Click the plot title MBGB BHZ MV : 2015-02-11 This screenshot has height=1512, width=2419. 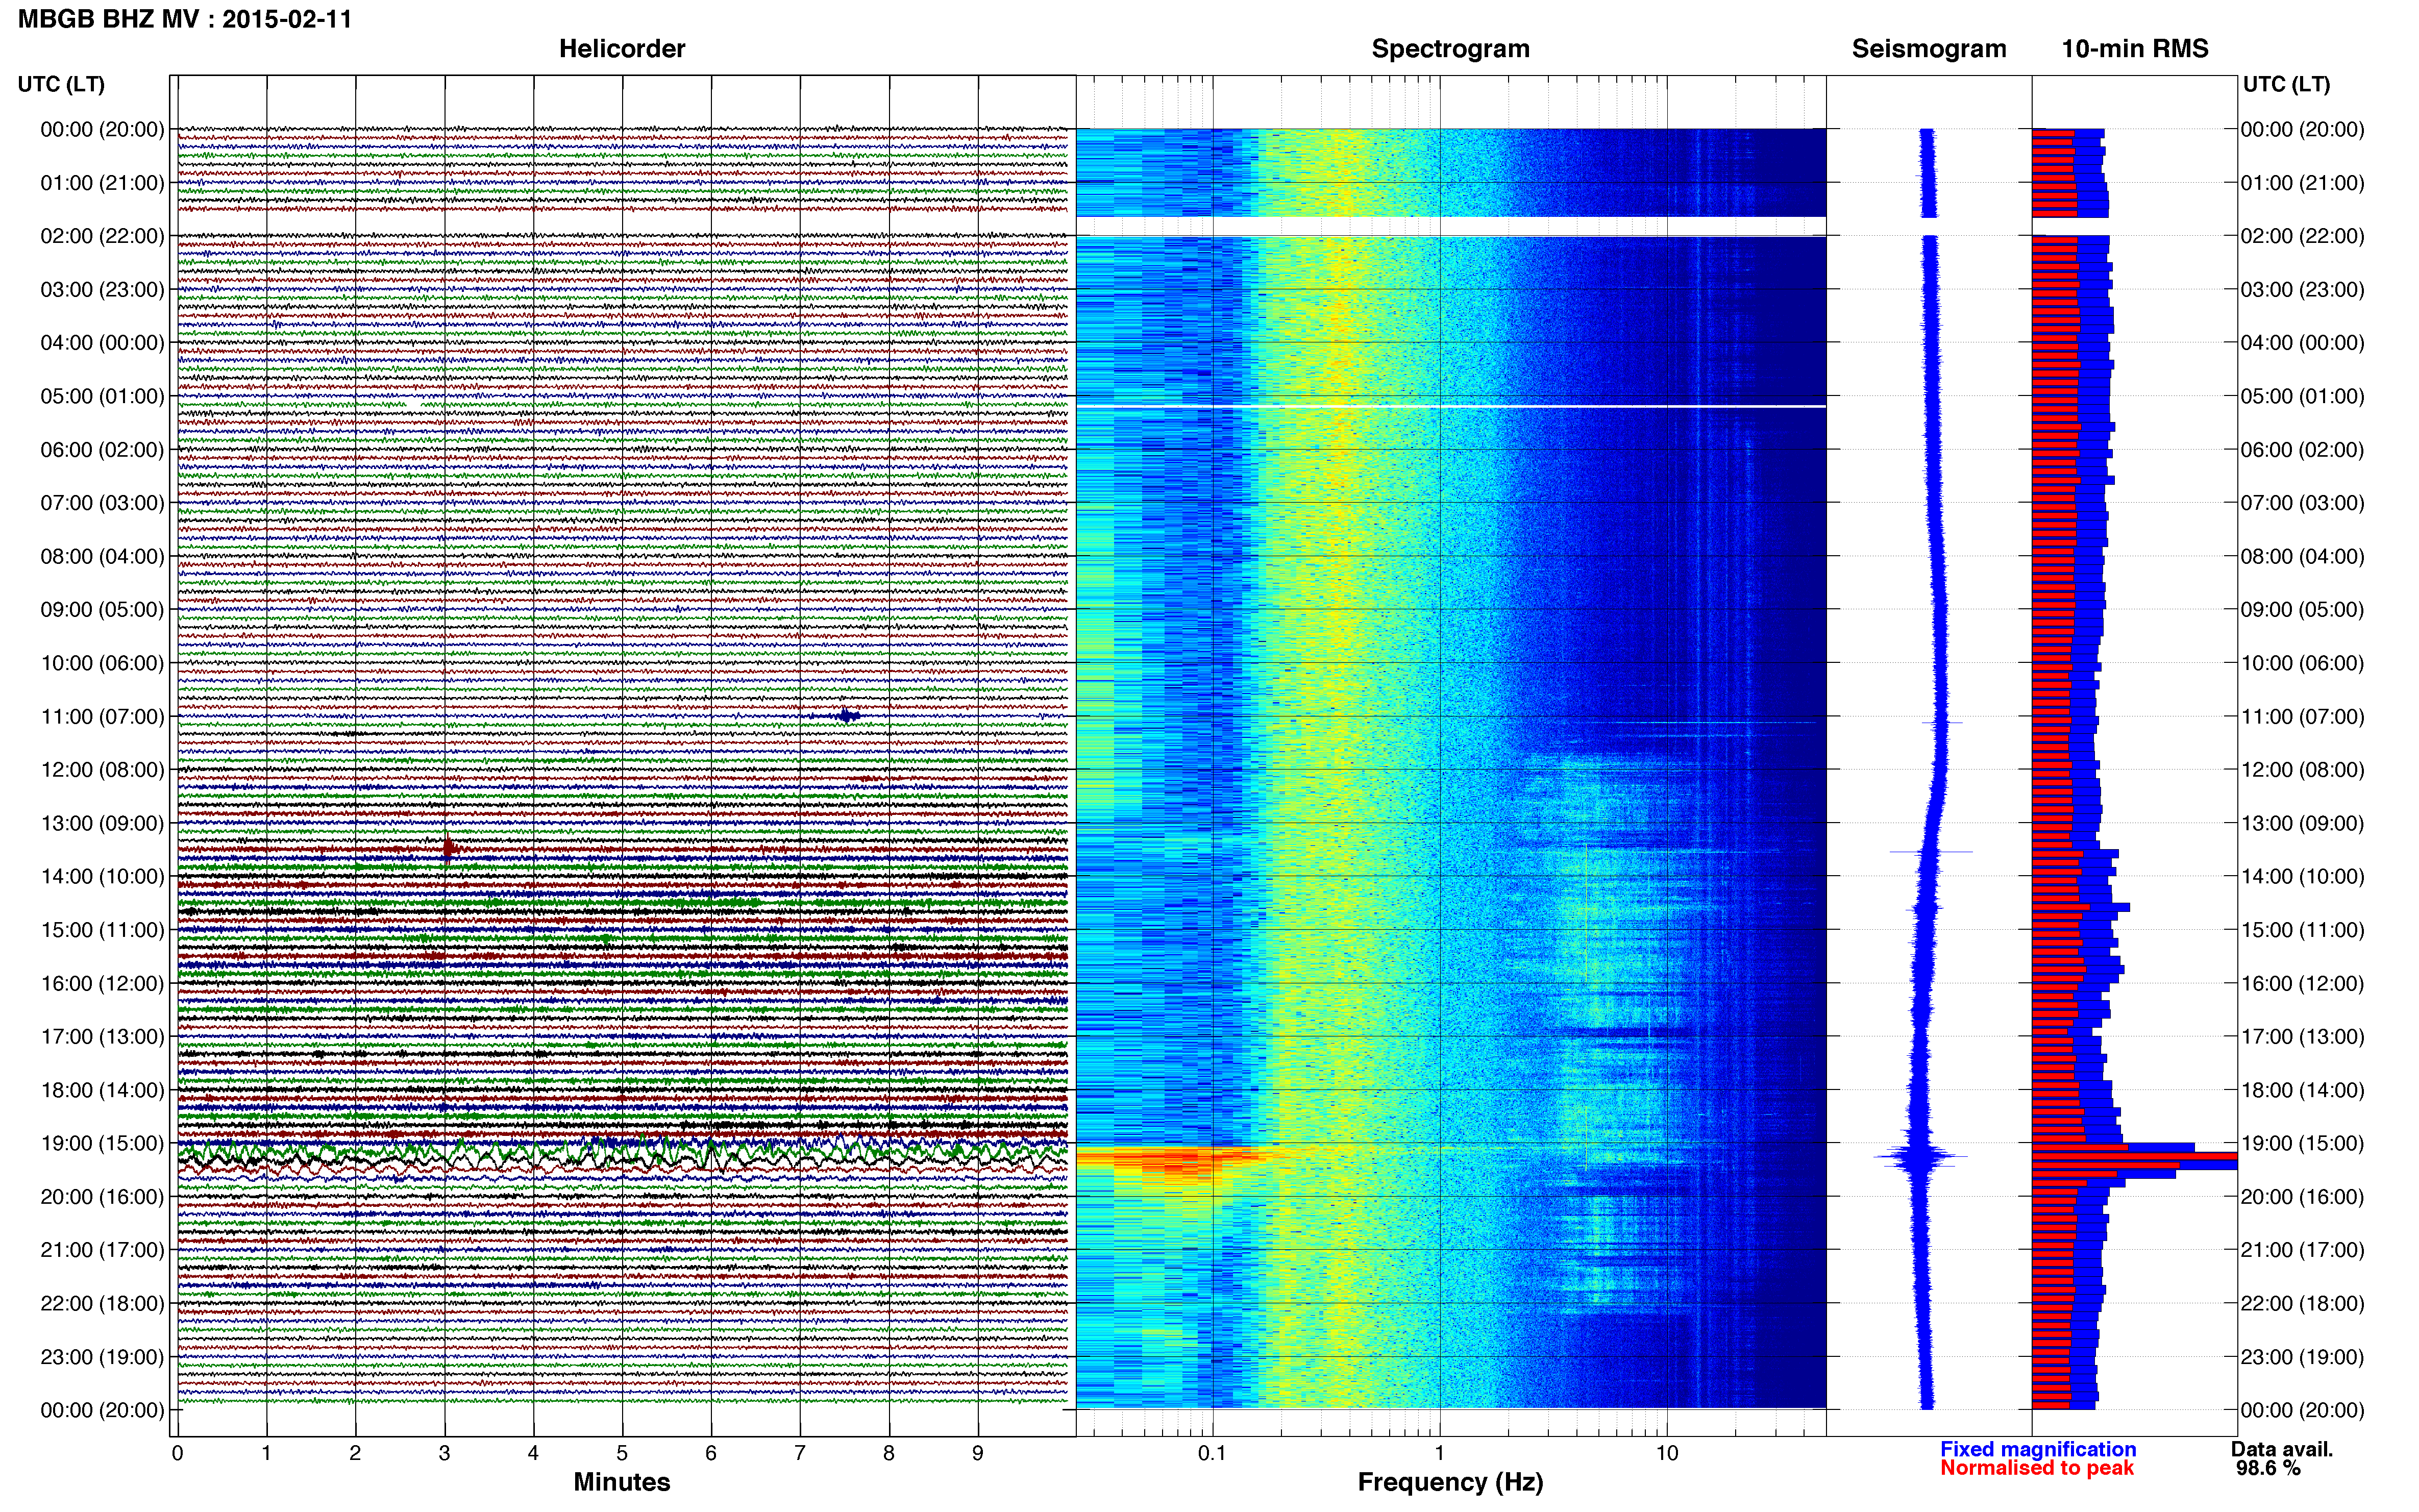tap(185, 19)
